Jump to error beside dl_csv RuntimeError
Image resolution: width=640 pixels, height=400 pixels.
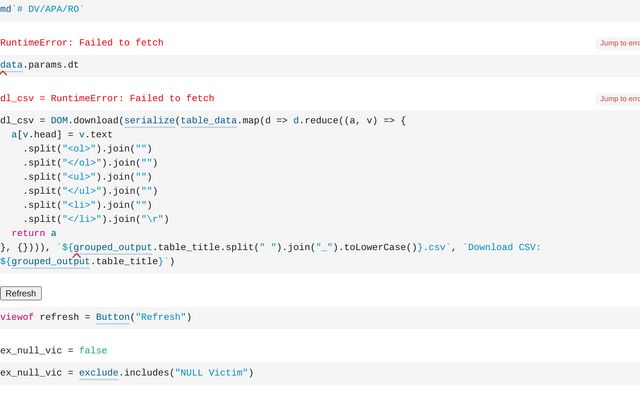(x=618, y=98)
